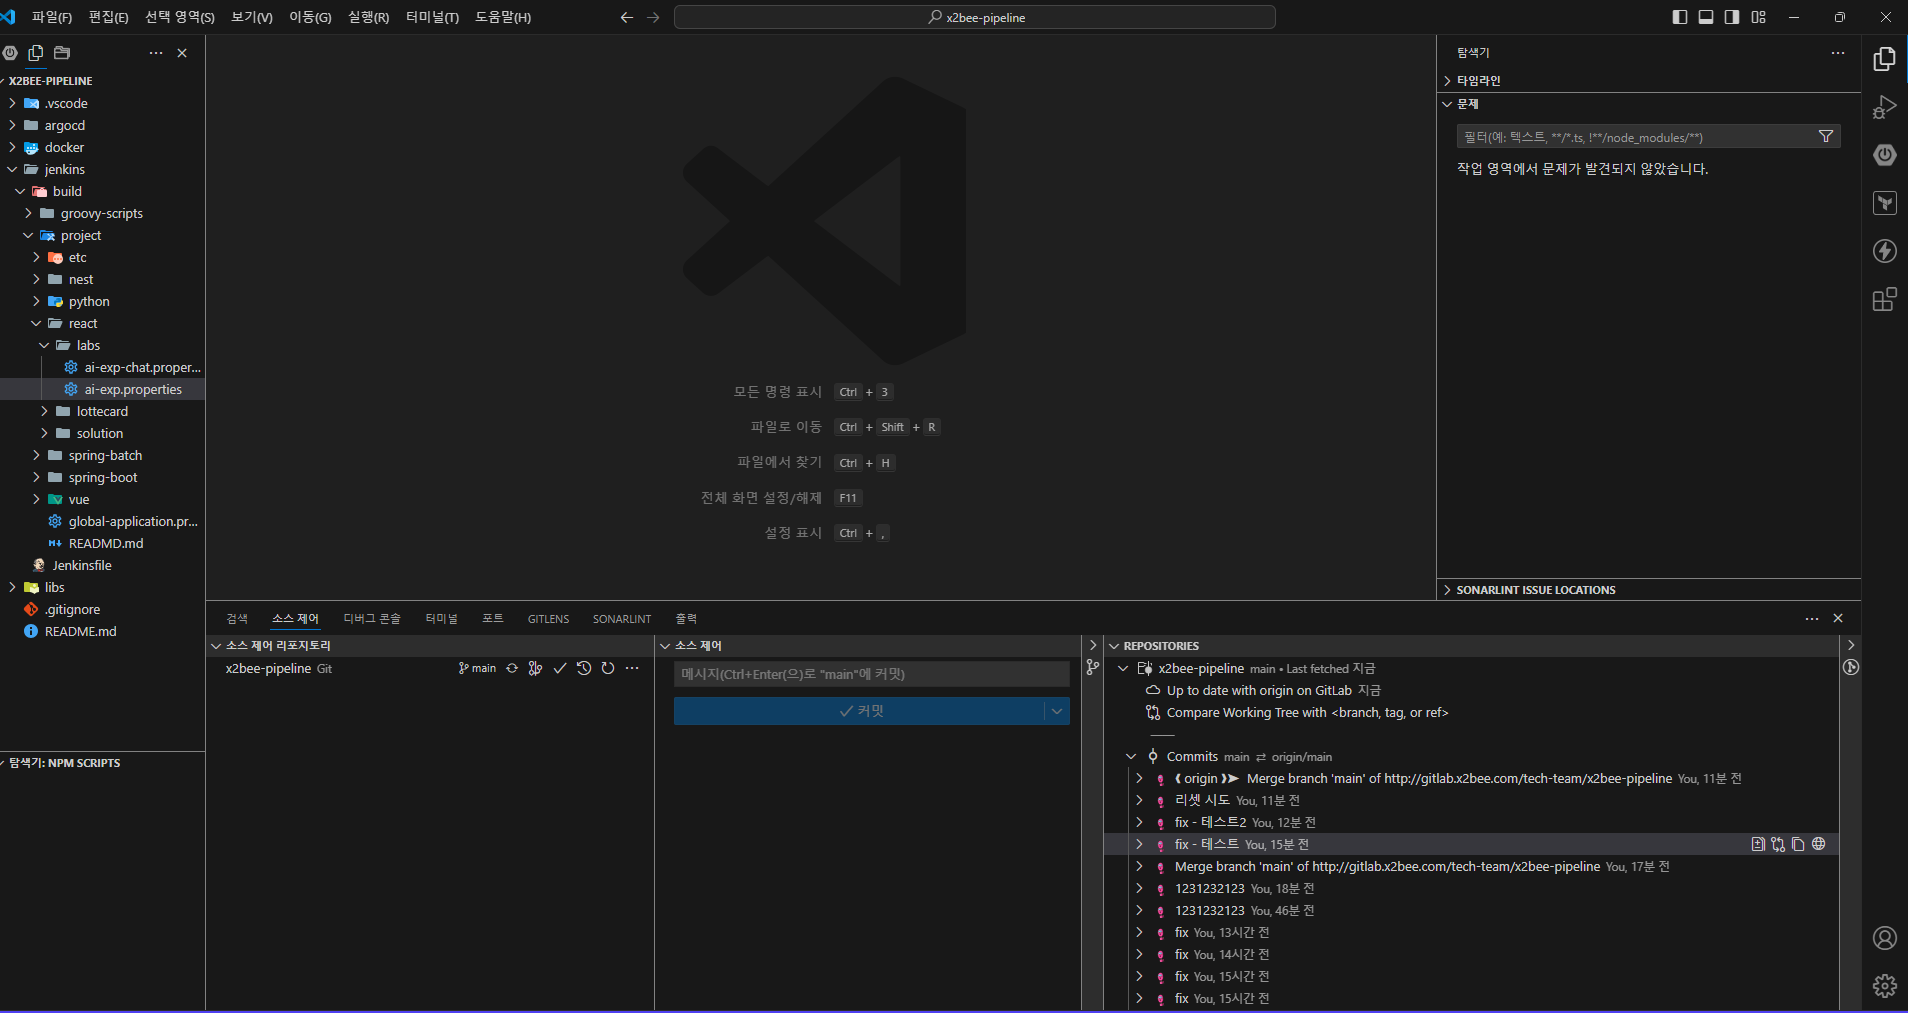Open the commit button dropdown arrow
Image resolution: width=1908 pixels, height=1013 pixels.
1057,711
